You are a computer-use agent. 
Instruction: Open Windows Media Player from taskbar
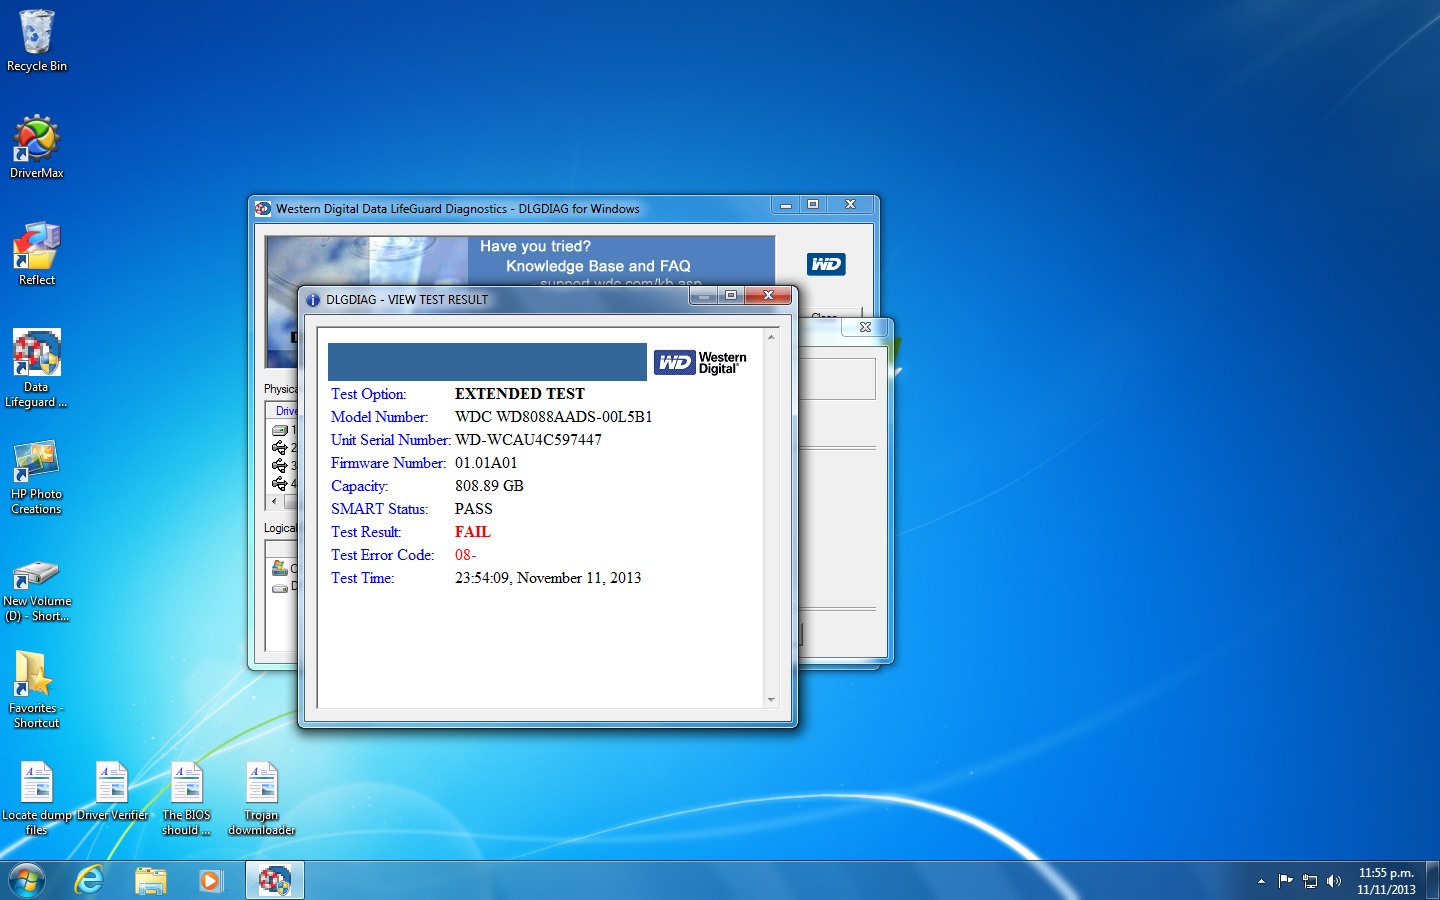point(211,881)
